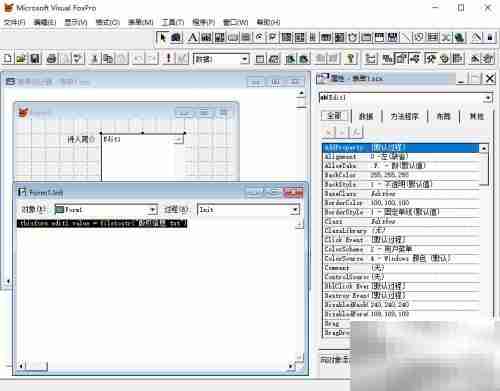This screenshot has height=391, width=500.
Task: Toggle the Button Lock icon on controls toolbar
Action: [x=490, y=37]
